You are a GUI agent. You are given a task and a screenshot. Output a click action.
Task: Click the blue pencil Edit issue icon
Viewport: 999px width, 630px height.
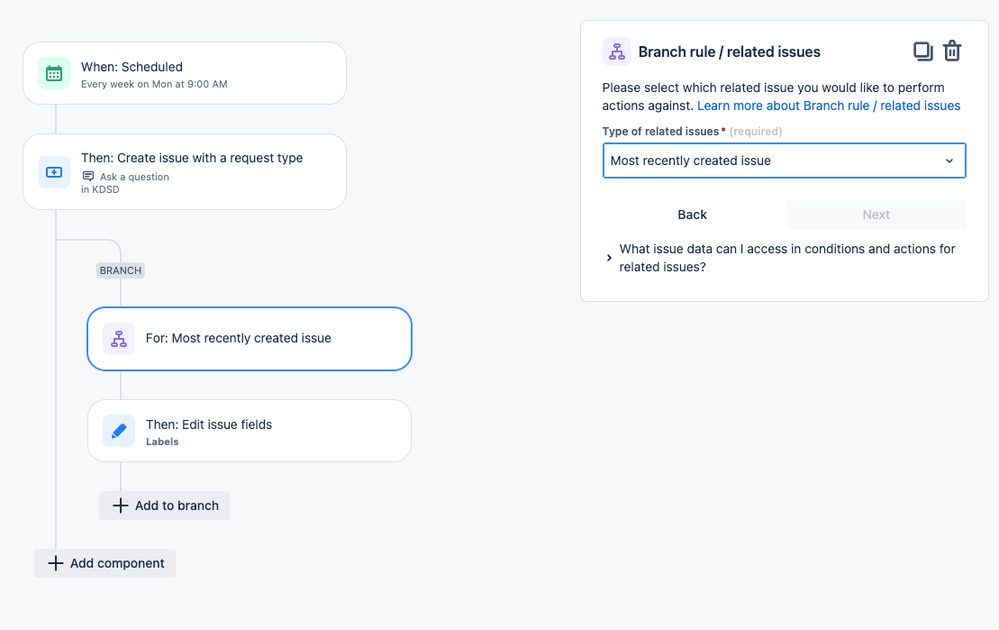pyautogui.click(x=119, y=431)
